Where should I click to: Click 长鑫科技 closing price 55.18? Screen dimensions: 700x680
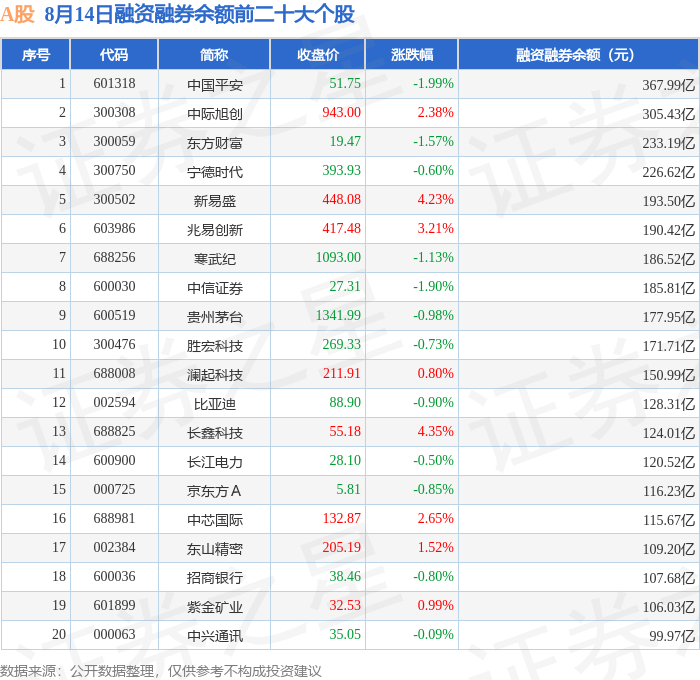pyautogui.click(x=345, y=432)
